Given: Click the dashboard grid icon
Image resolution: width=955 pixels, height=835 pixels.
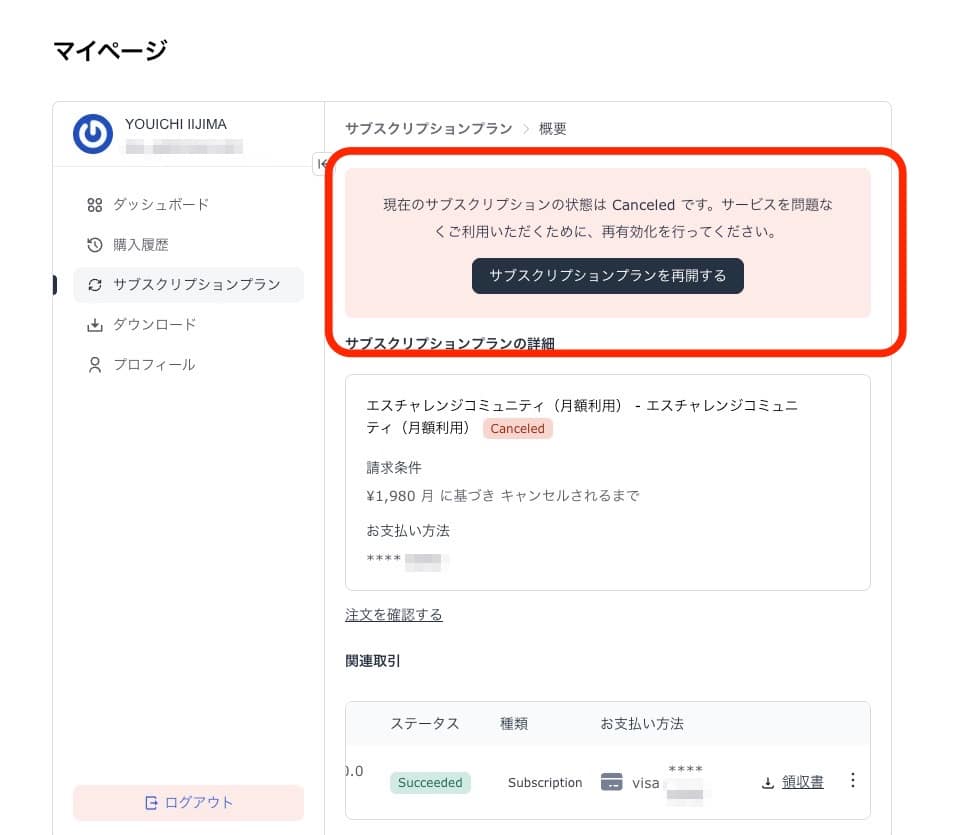Looking at the screenshot, I should [94, 205].
